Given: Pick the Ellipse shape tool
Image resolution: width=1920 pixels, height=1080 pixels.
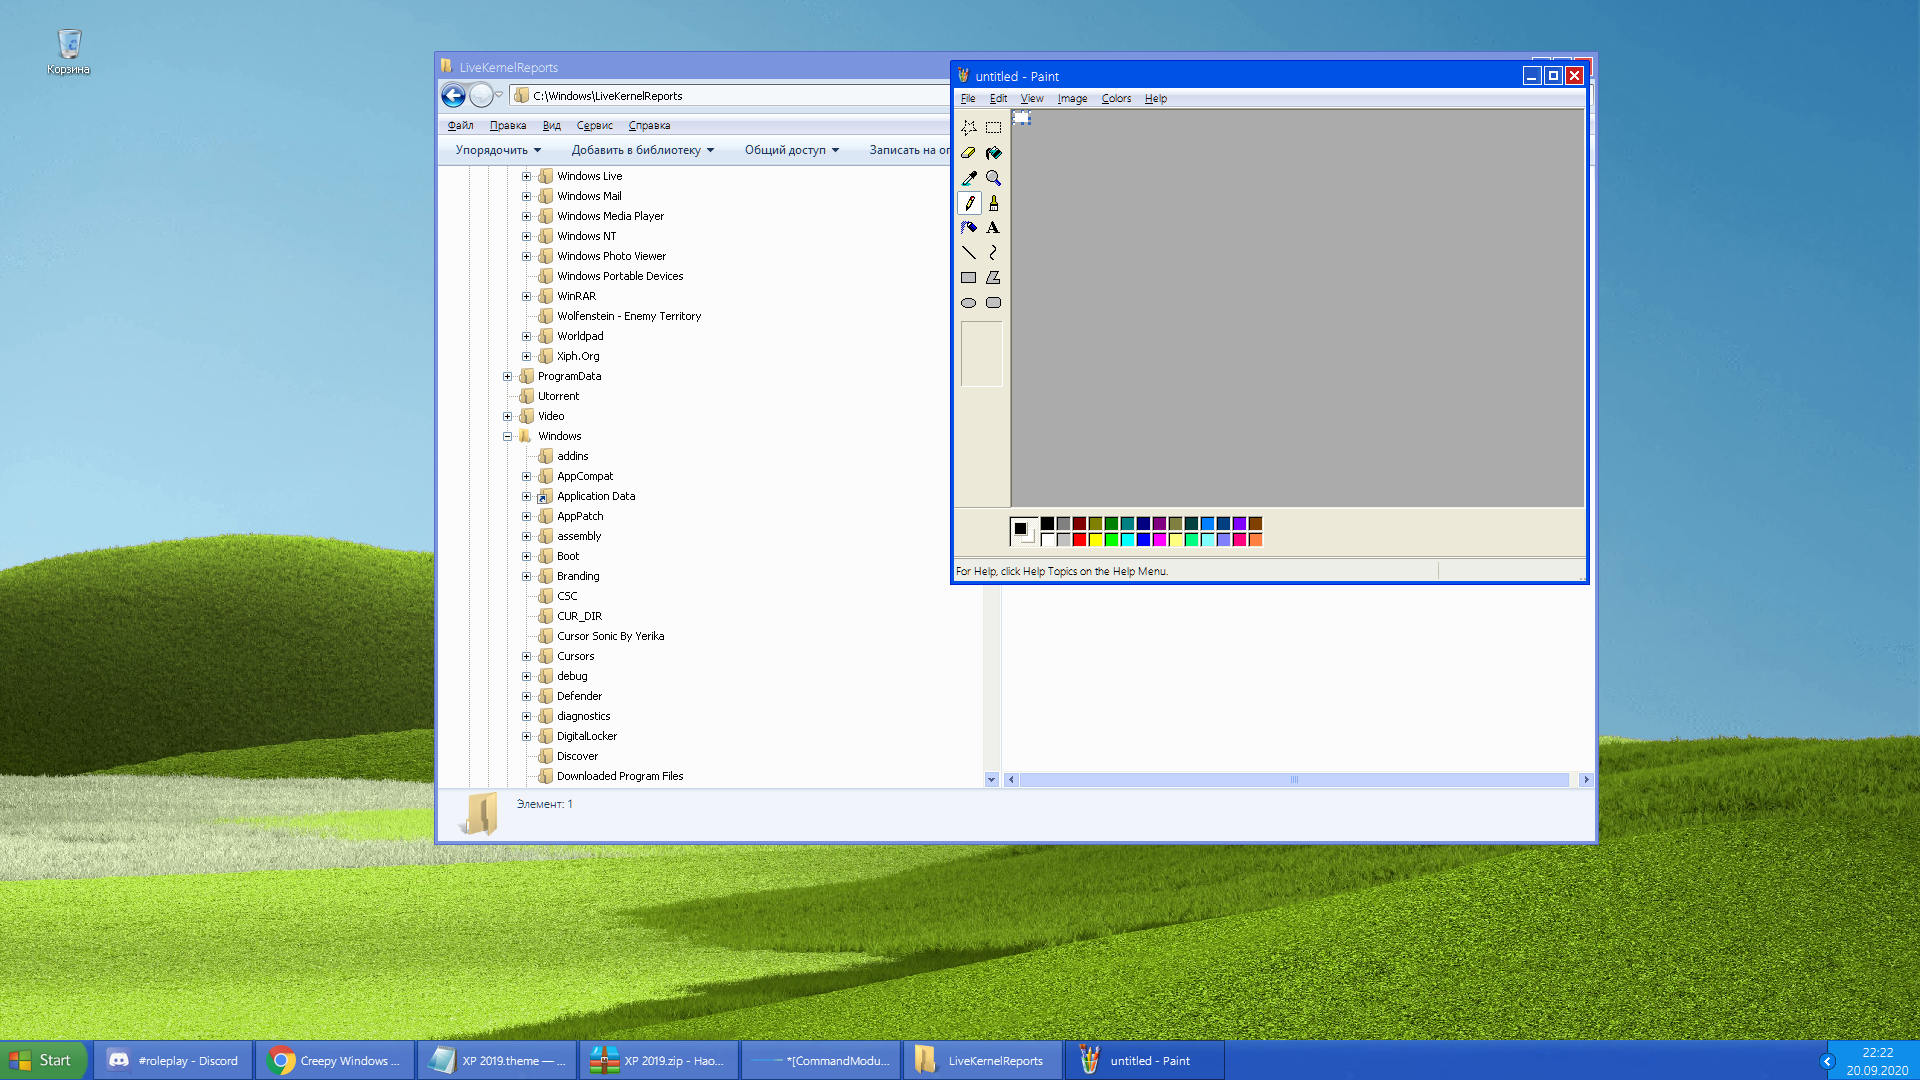Looking at the screenshot, I should (969, 302).
